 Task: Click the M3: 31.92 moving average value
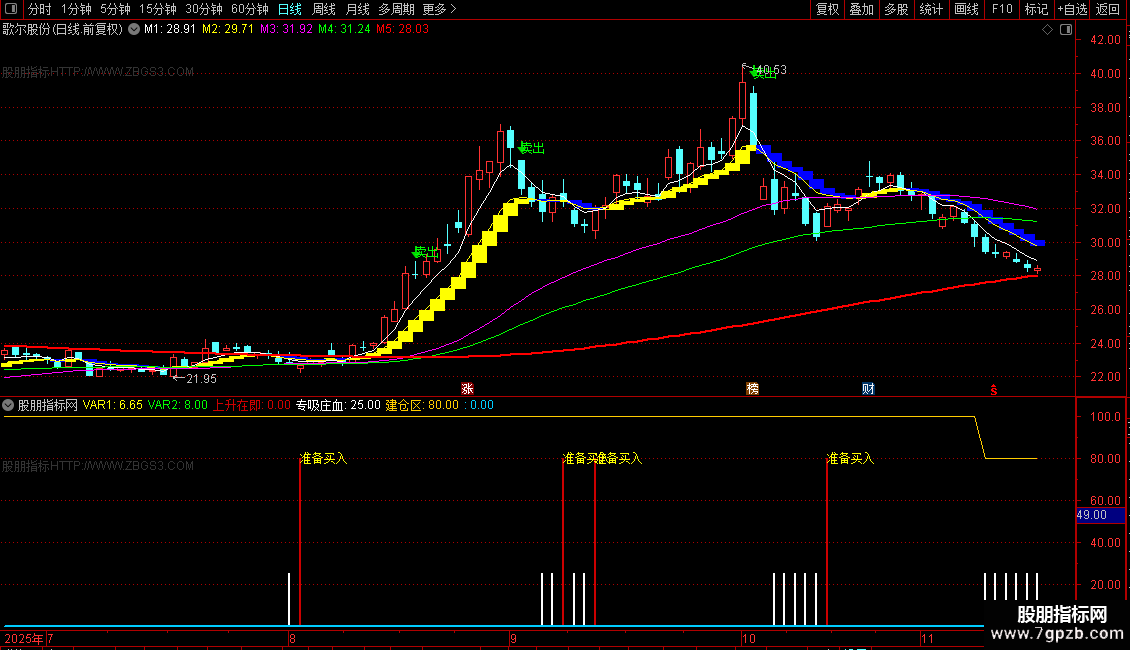[286, 30]
